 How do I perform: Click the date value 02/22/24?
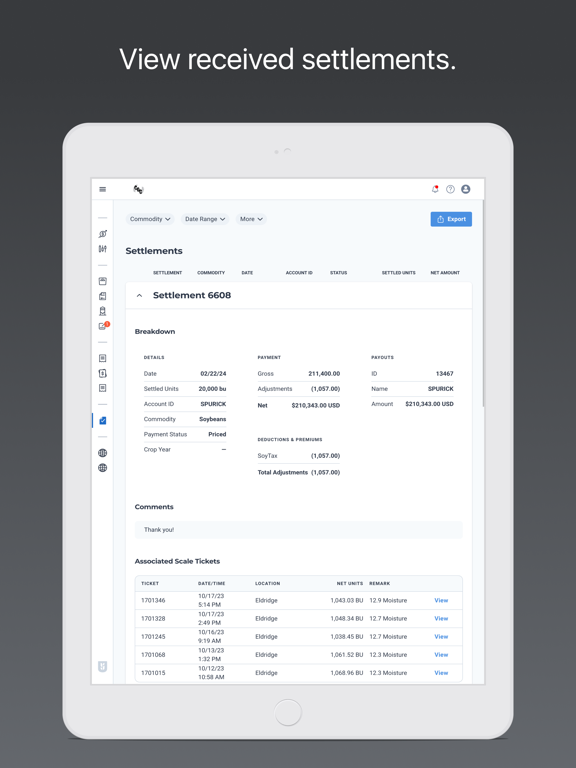tap(214, 374)
